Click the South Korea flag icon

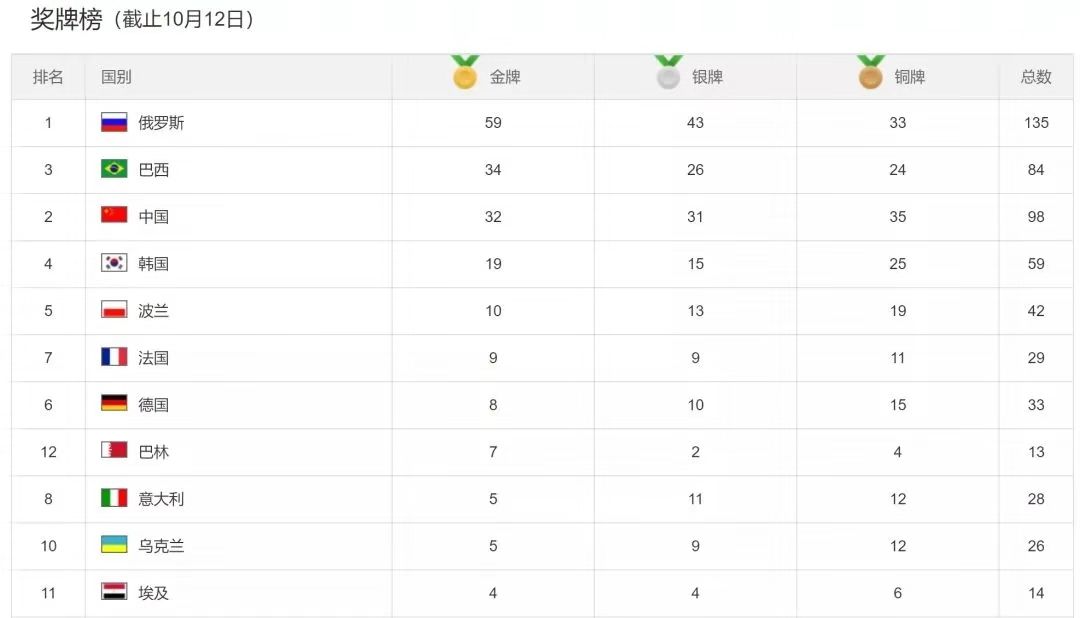tap(114, 262)
